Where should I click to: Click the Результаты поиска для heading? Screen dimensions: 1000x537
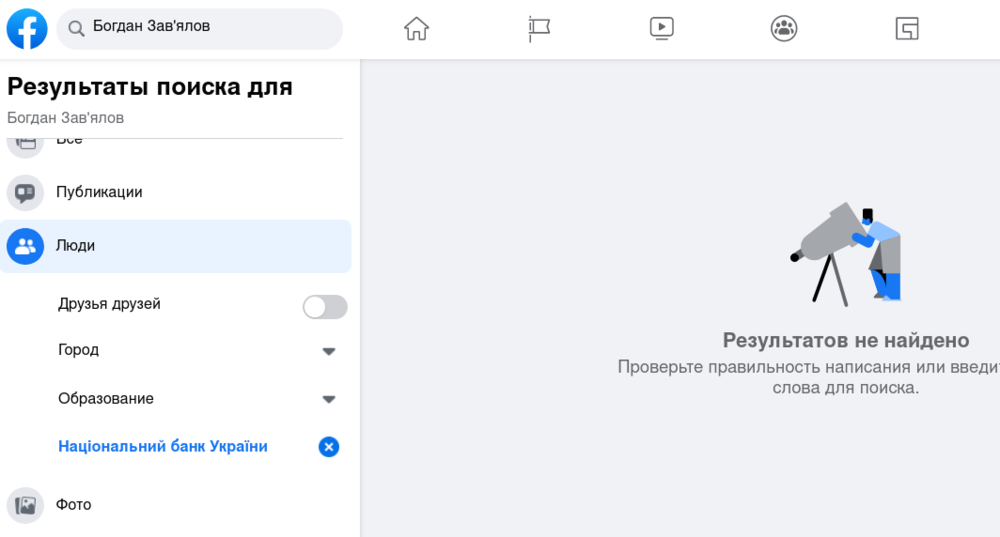pyautogui.click(x=150, y=87)
